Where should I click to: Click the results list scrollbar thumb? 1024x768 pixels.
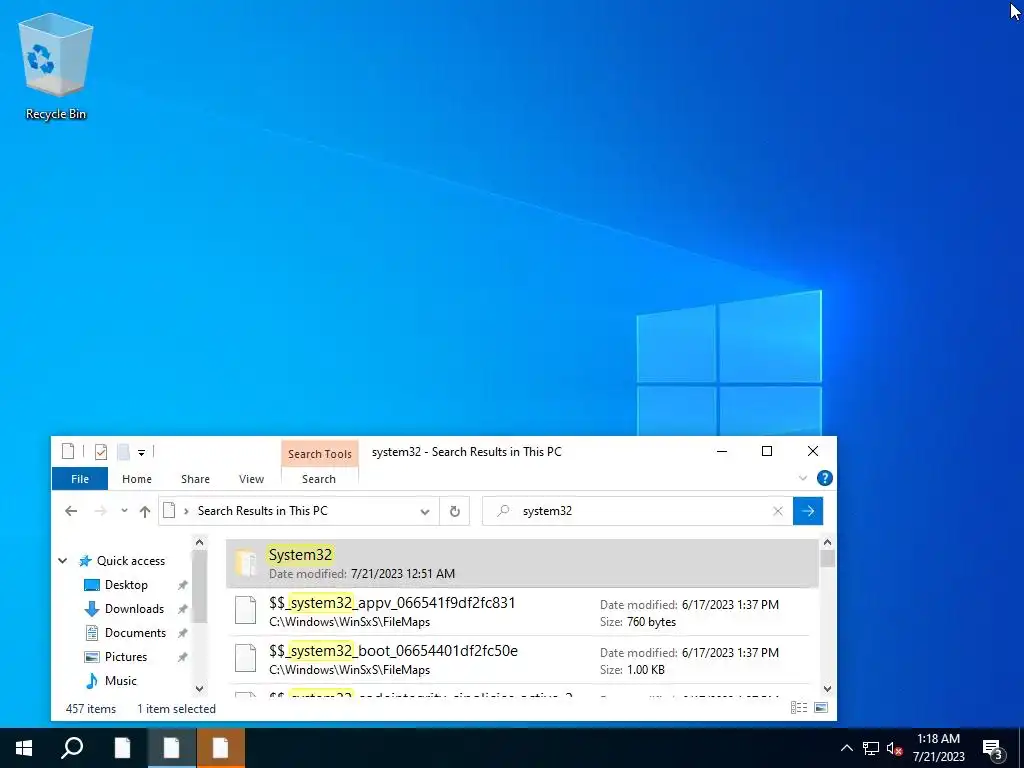point(827,559)
